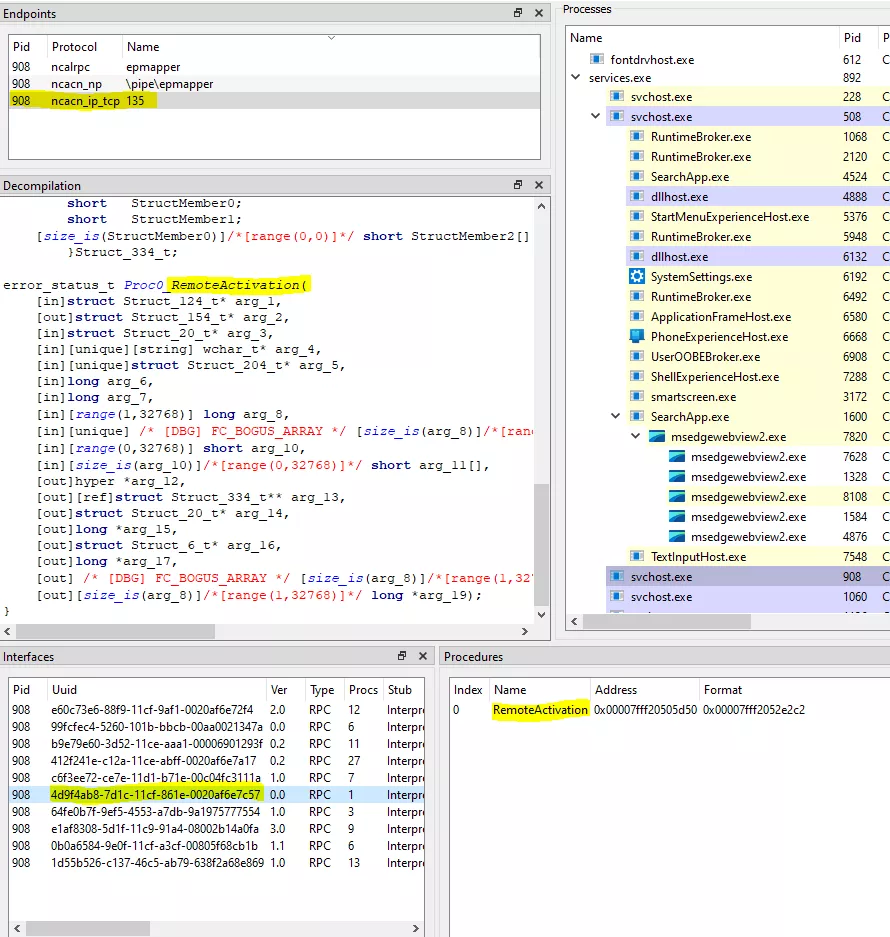The width and height of the screenshot is (890, 937).
Task: Click the svchost.exe icon for PID 1060
Action: (617, 596)
